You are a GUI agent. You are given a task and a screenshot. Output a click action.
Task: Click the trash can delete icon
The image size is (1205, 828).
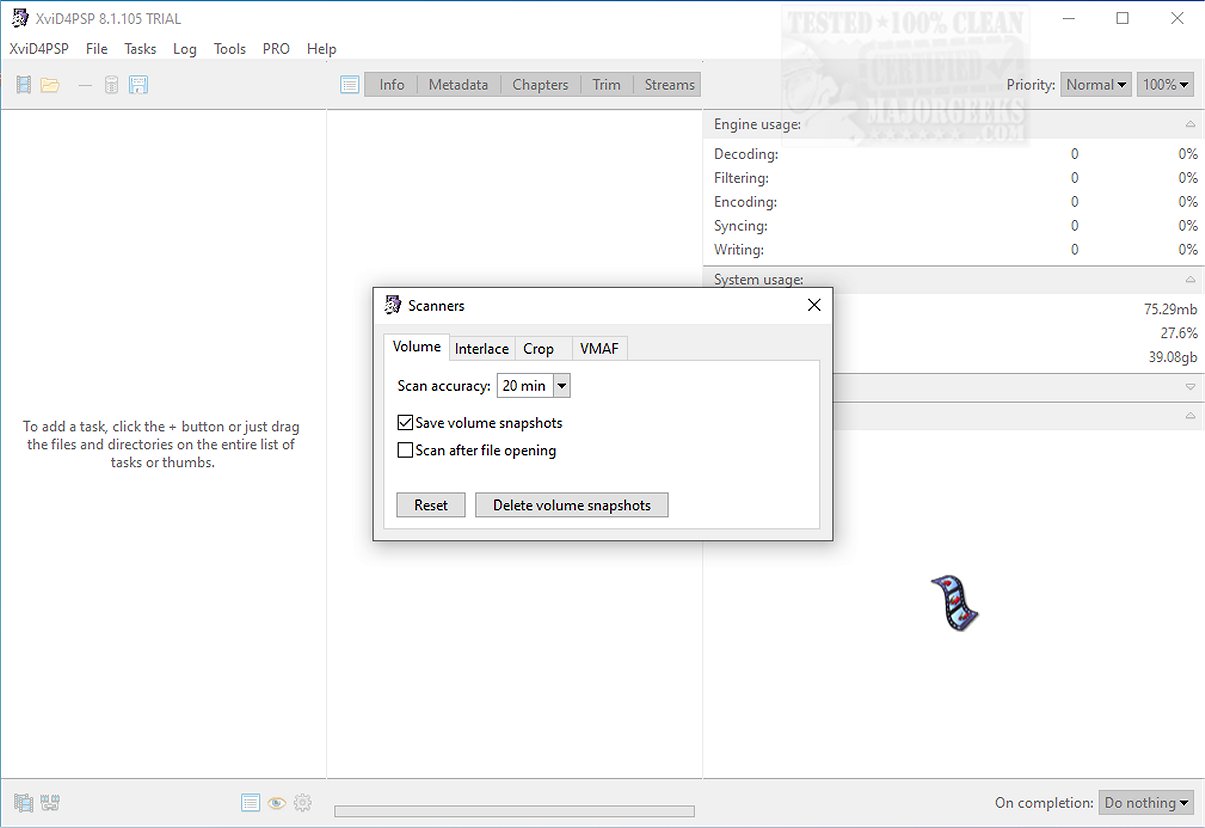click(x=112, y=85)
